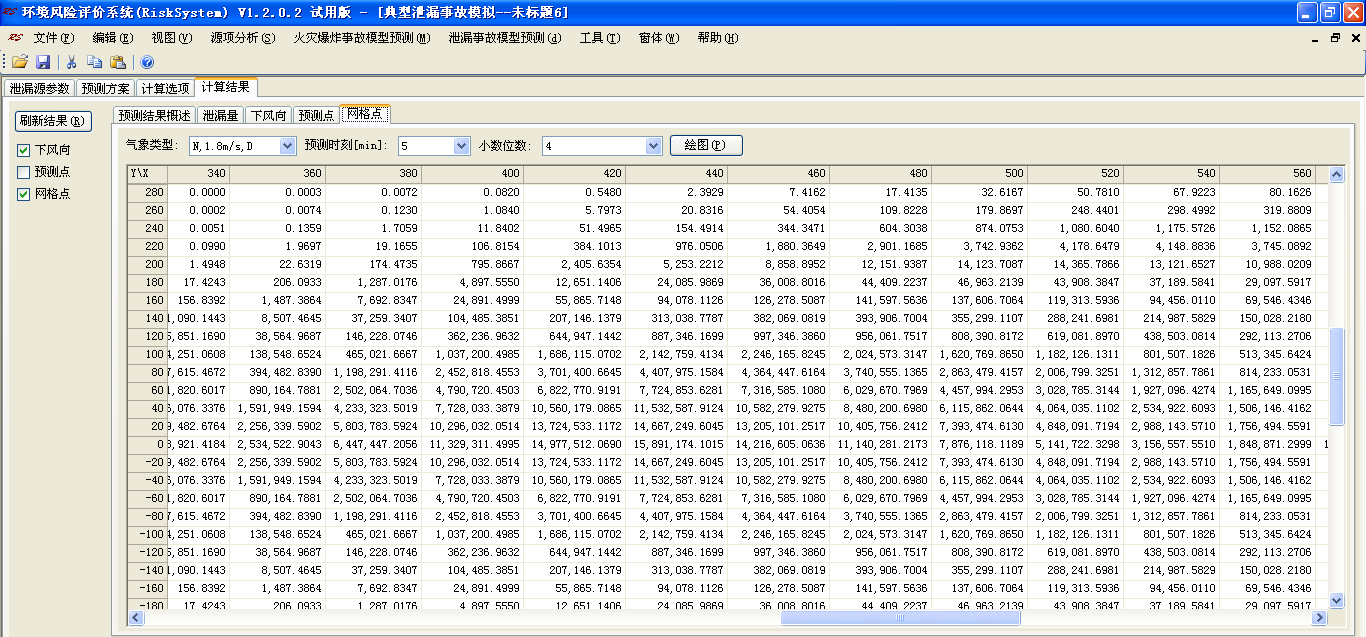Click the column header 340

(x=198, y=173)
